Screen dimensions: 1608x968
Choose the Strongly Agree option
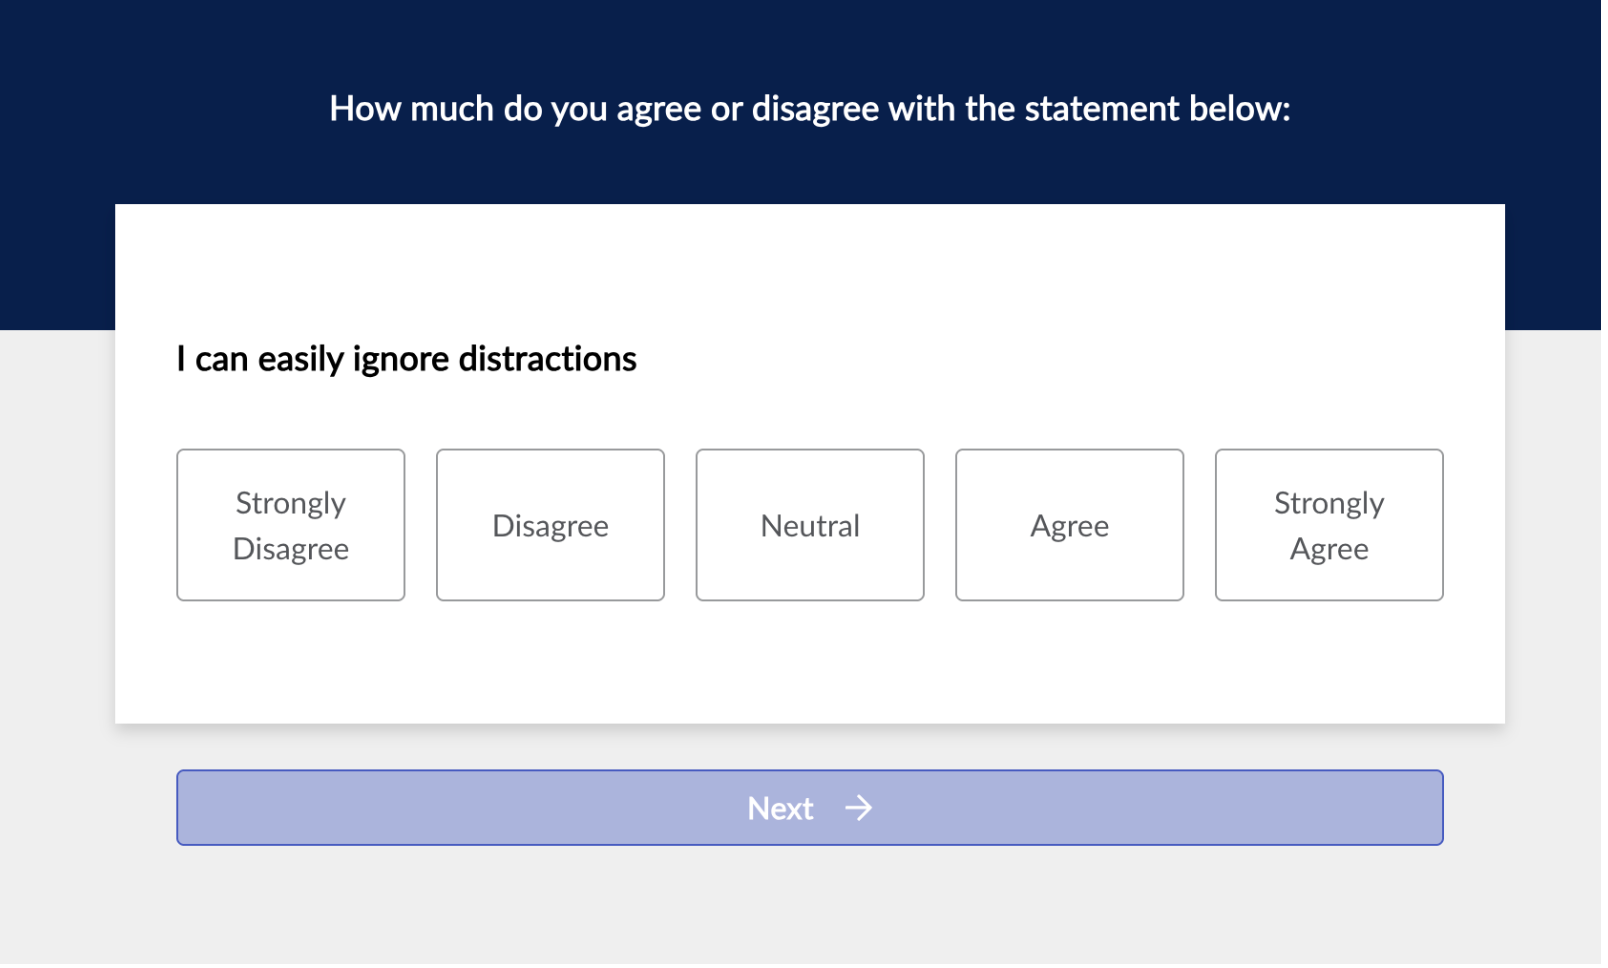pos(1329,526)
